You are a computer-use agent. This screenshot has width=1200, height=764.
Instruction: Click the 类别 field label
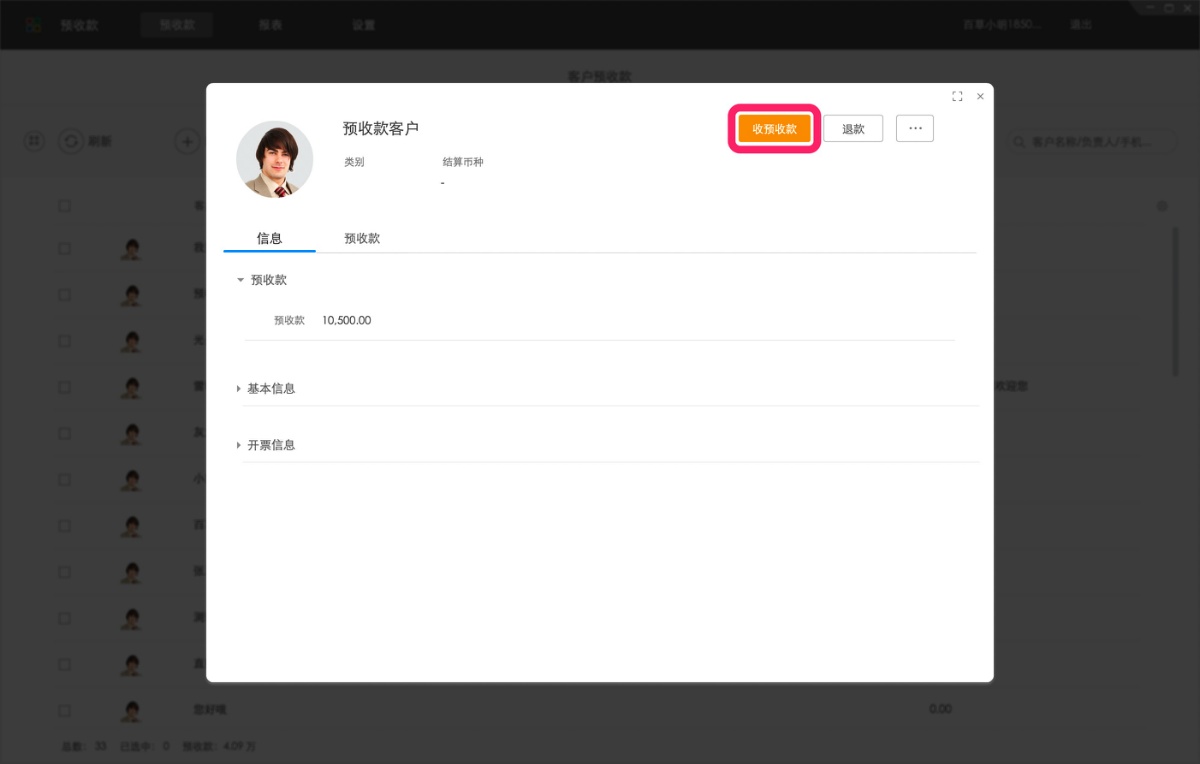(x=354, y=162)
